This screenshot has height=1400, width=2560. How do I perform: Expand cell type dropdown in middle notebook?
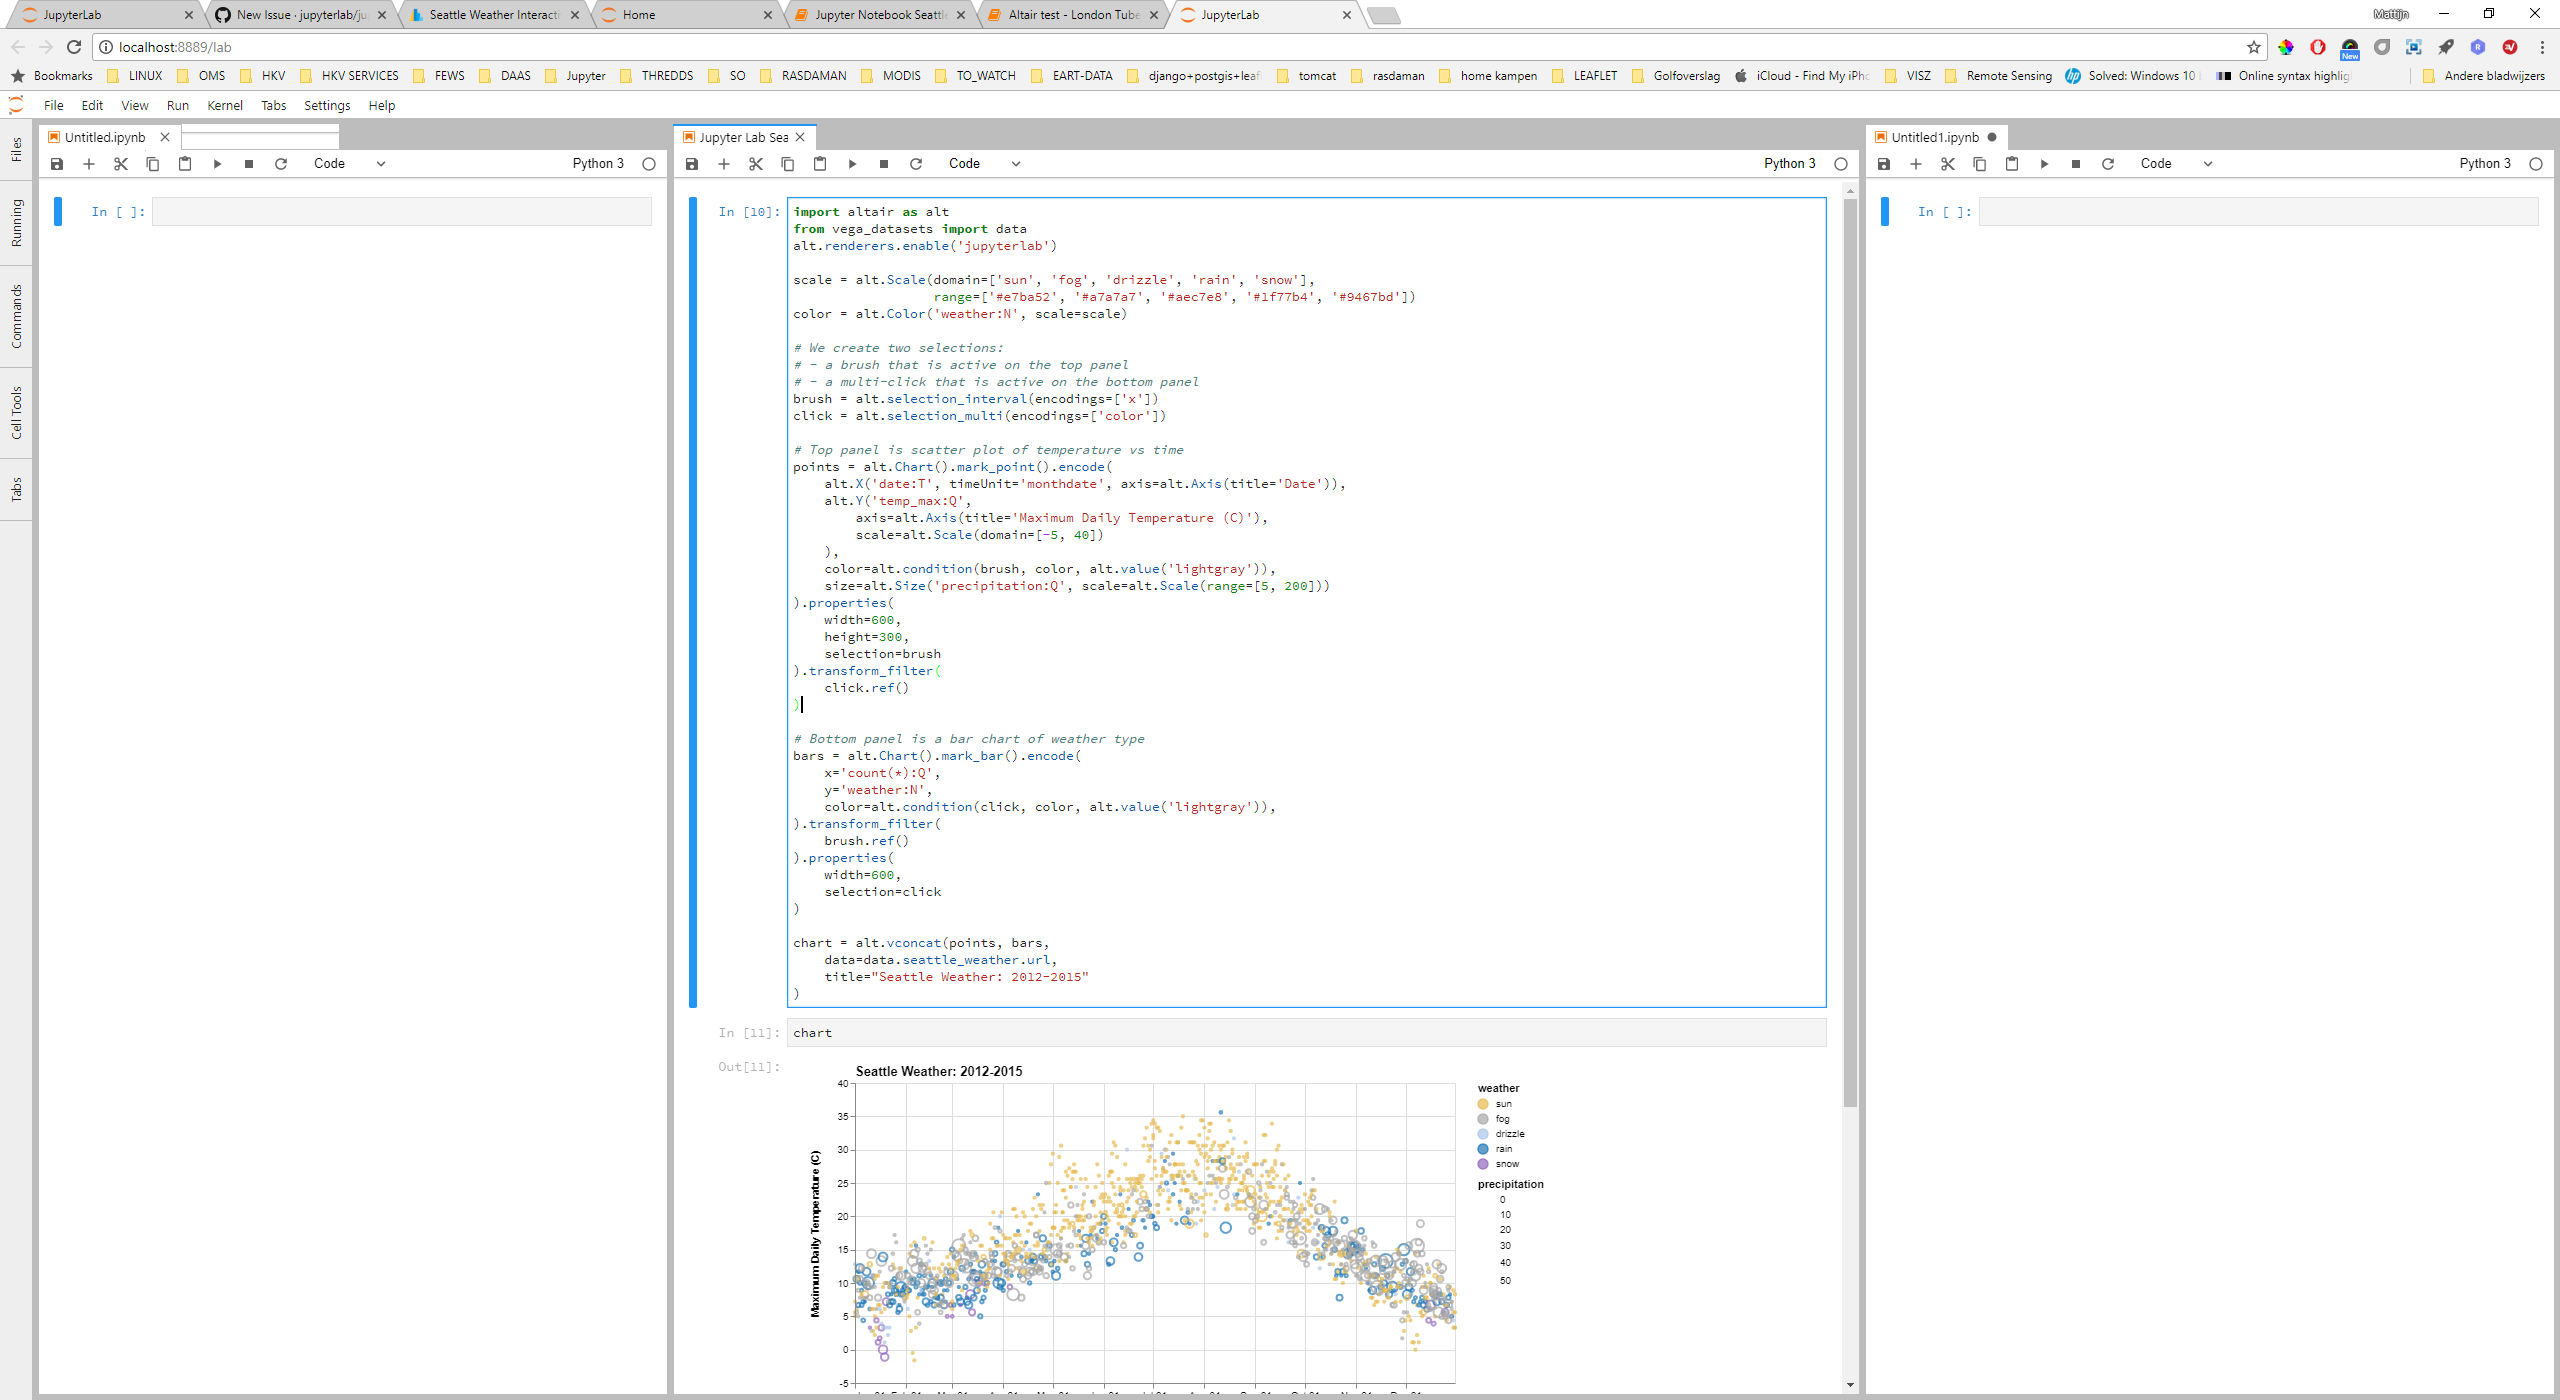pyautogui.click(x=984, y=164)
